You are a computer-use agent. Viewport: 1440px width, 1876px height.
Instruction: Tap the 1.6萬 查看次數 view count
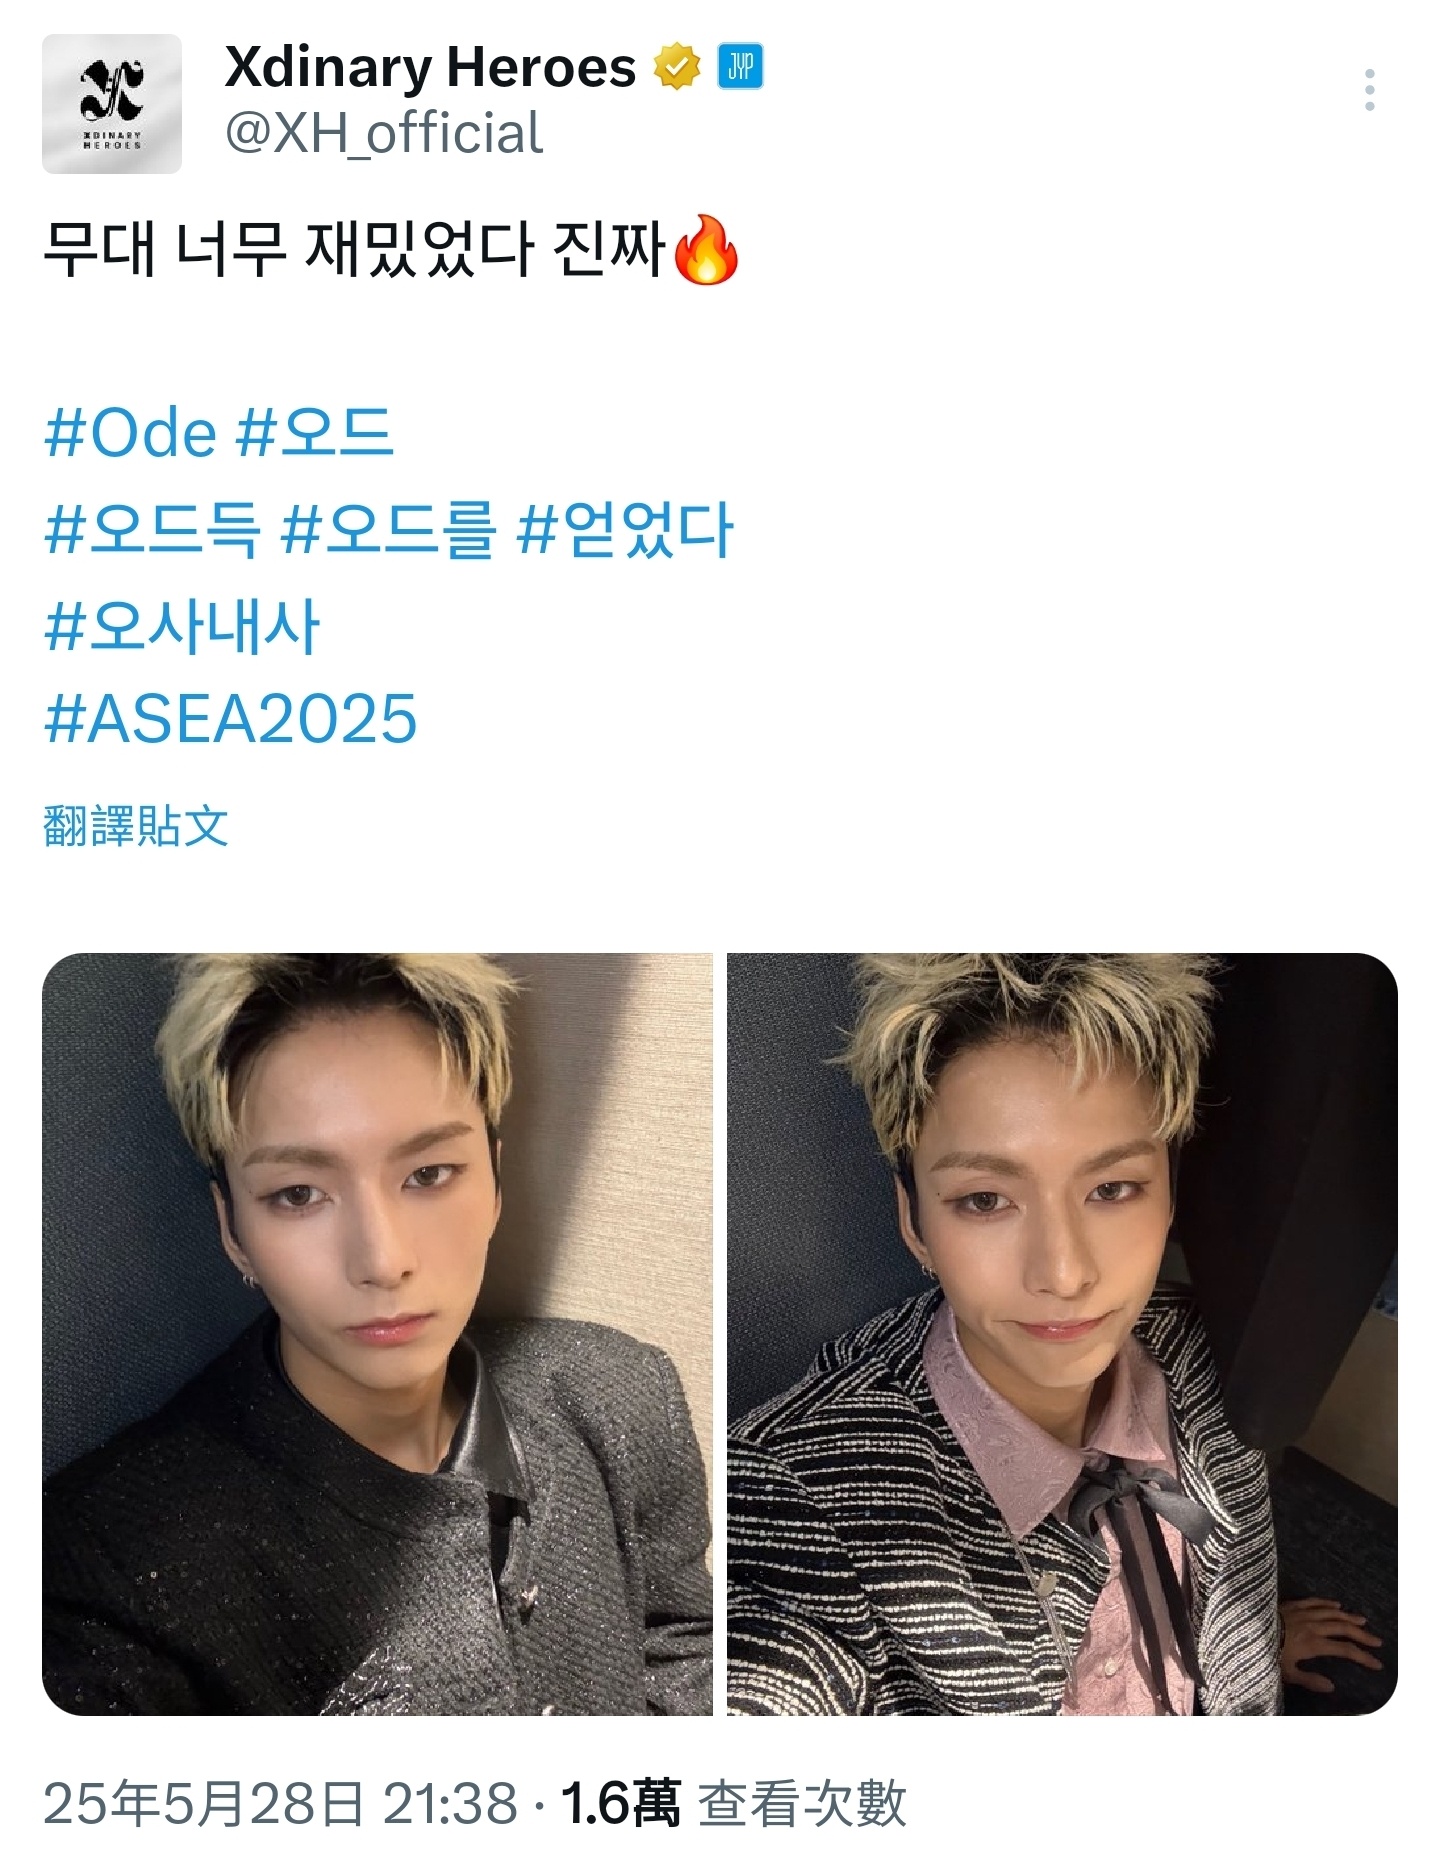(x=733, y=1803)
